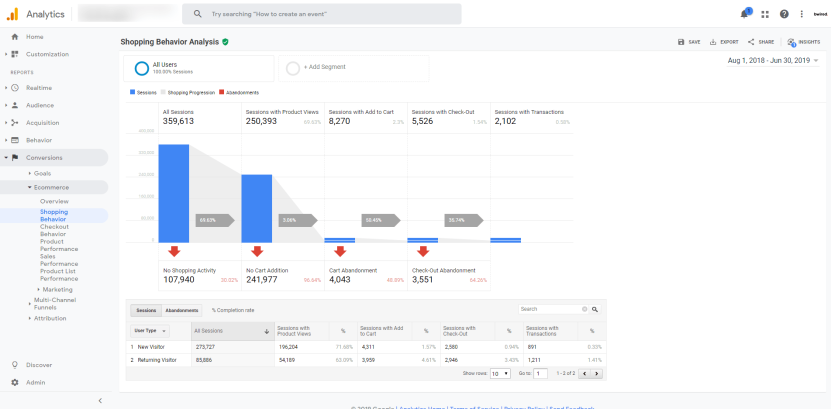
Task: Click the Cart Abandonment red arrow
Action: [x=340, y=251]
